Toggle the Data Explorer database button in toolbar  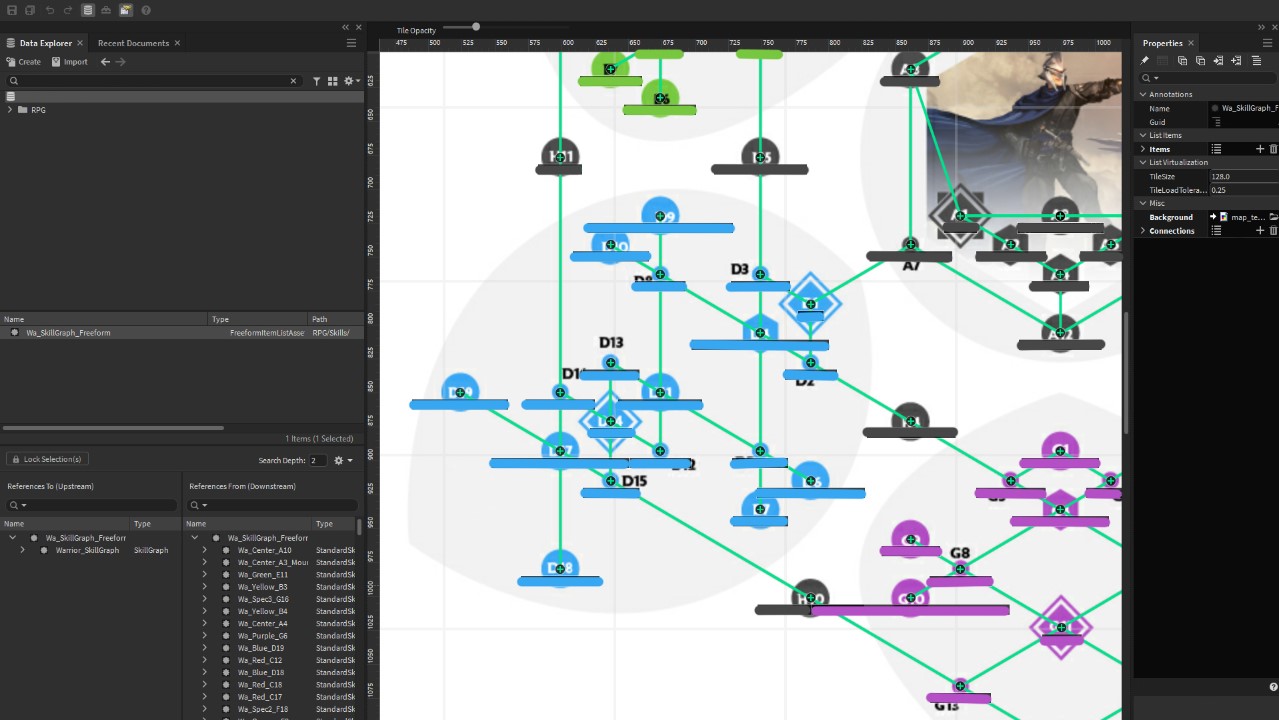point(88,10)
